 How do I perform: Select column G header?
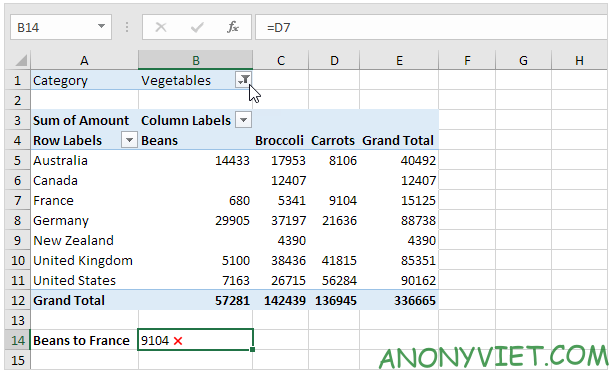[x=524, y=60]
